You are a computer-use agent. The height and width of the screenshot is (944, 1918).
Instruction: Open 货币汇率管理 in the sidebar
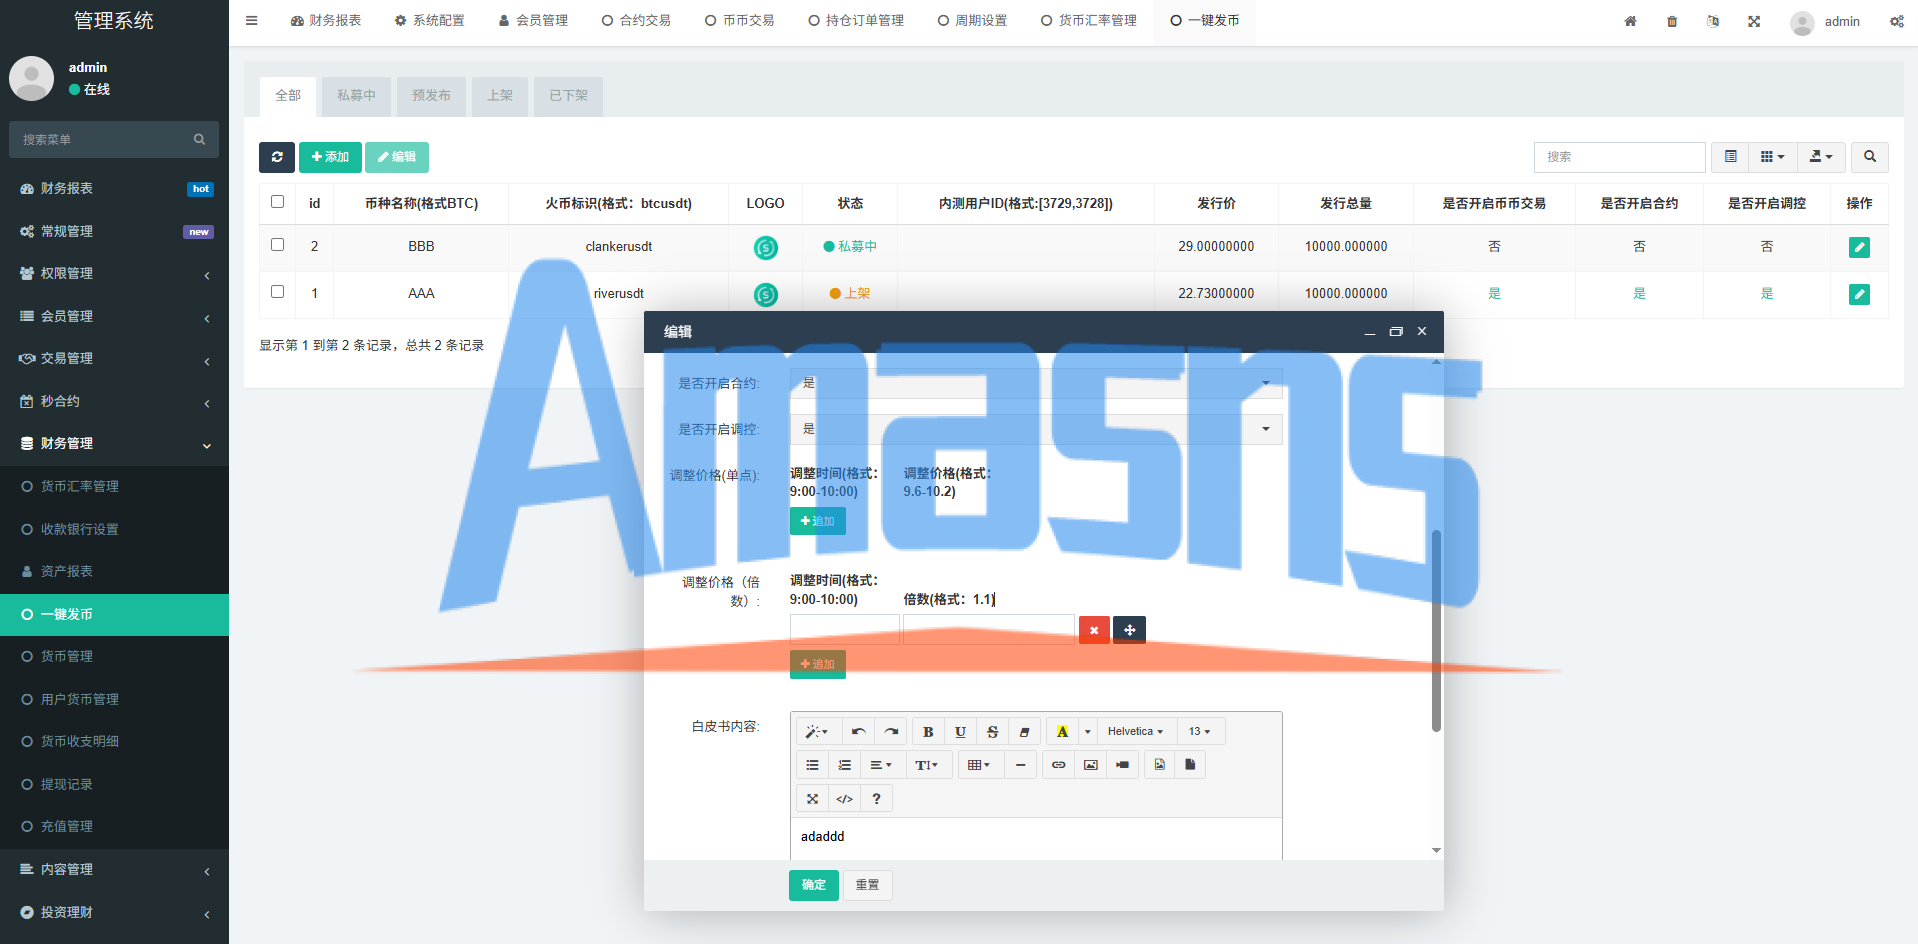point(114,486)
